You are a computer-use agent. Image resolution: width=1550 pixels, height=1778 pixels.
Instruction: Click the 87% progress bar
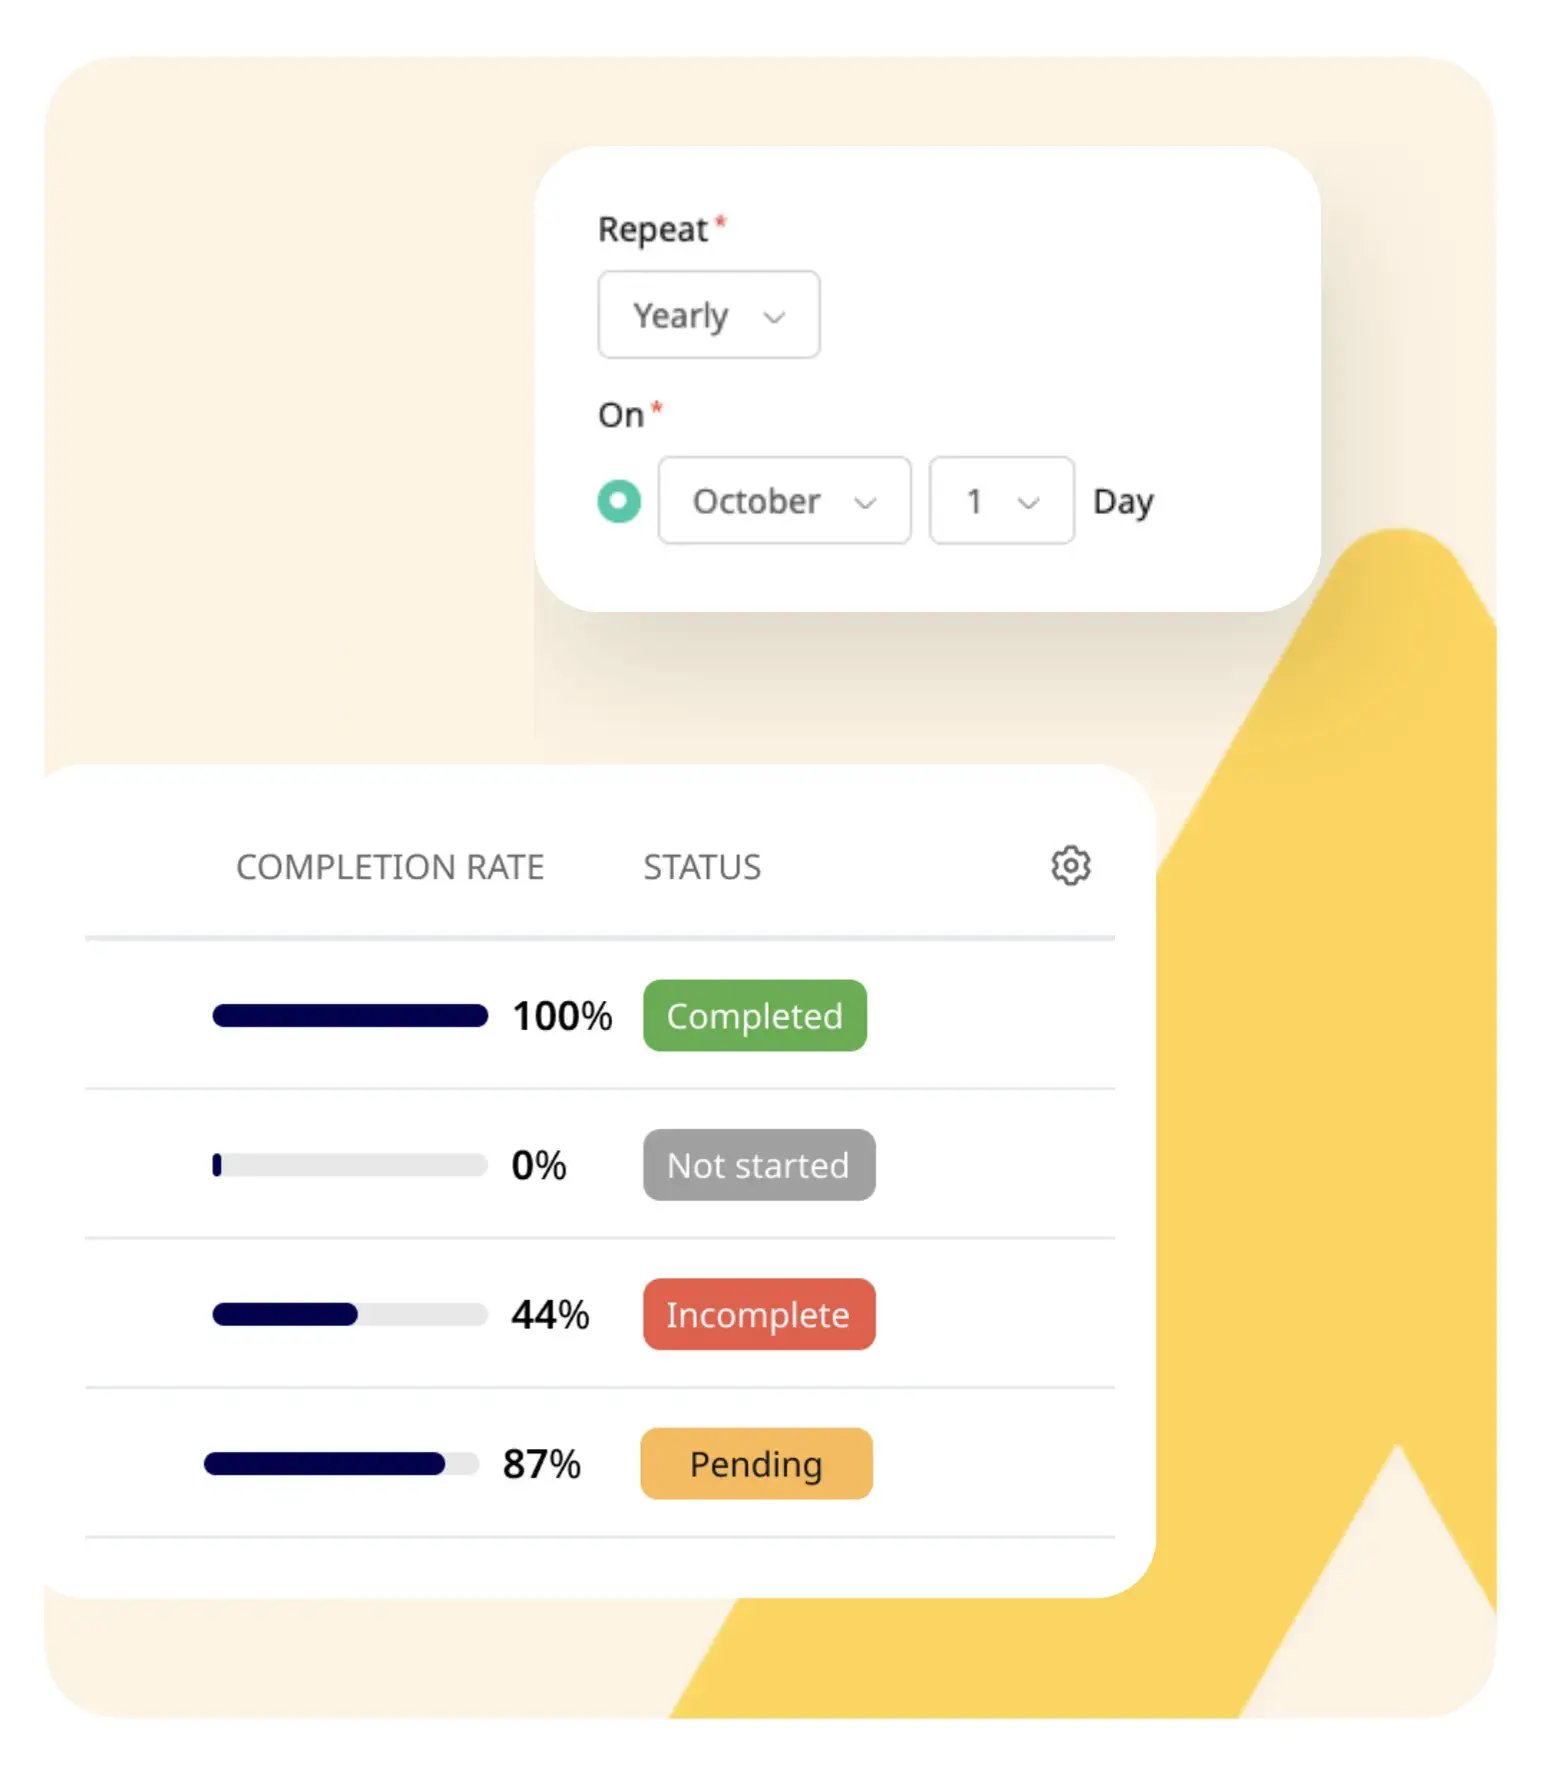pos(341,1464)
